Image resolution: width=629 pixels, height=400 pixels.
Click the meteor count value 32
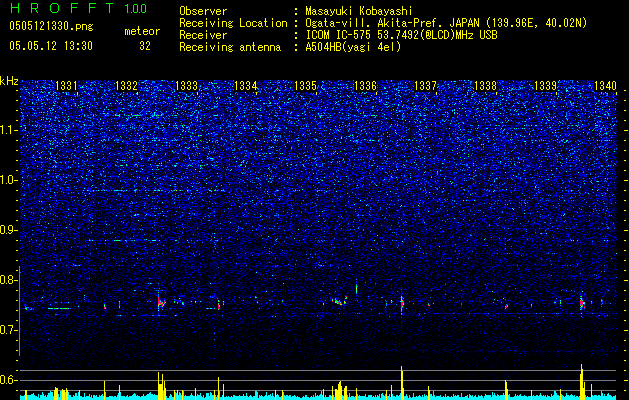[145, 46]
